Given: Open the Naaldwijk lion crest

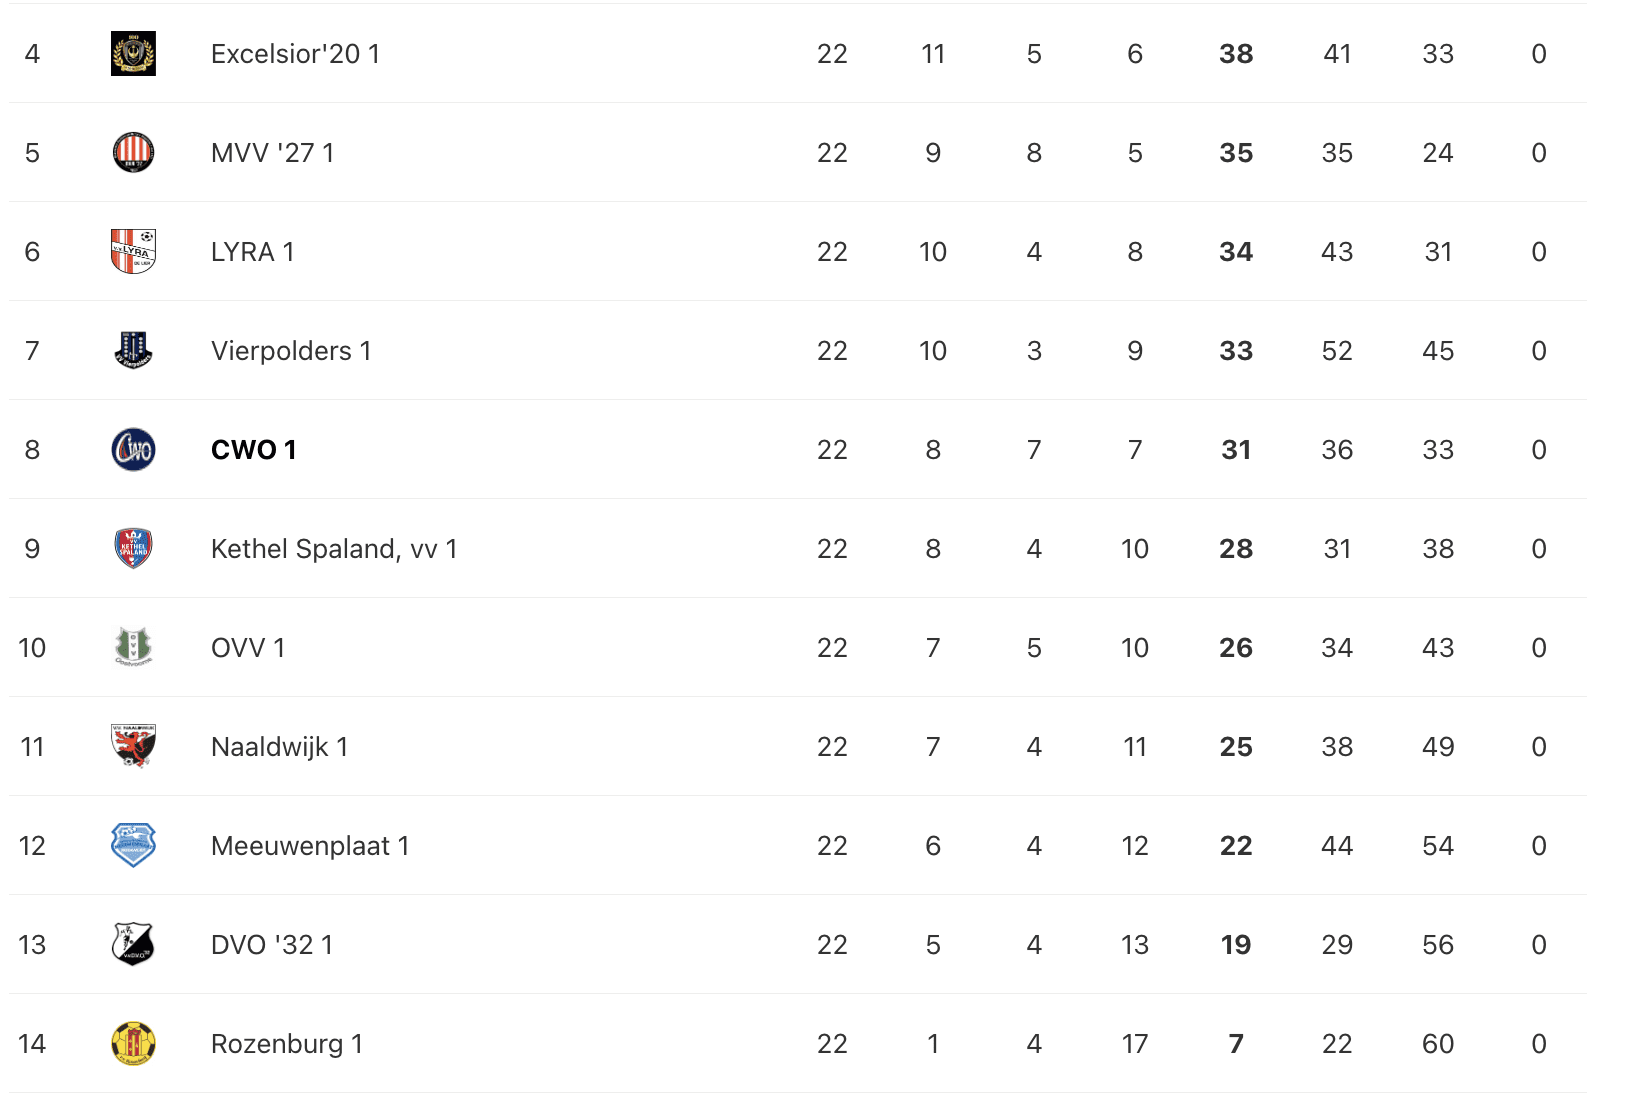Looking at the screenshot, I should coord(133,747).
